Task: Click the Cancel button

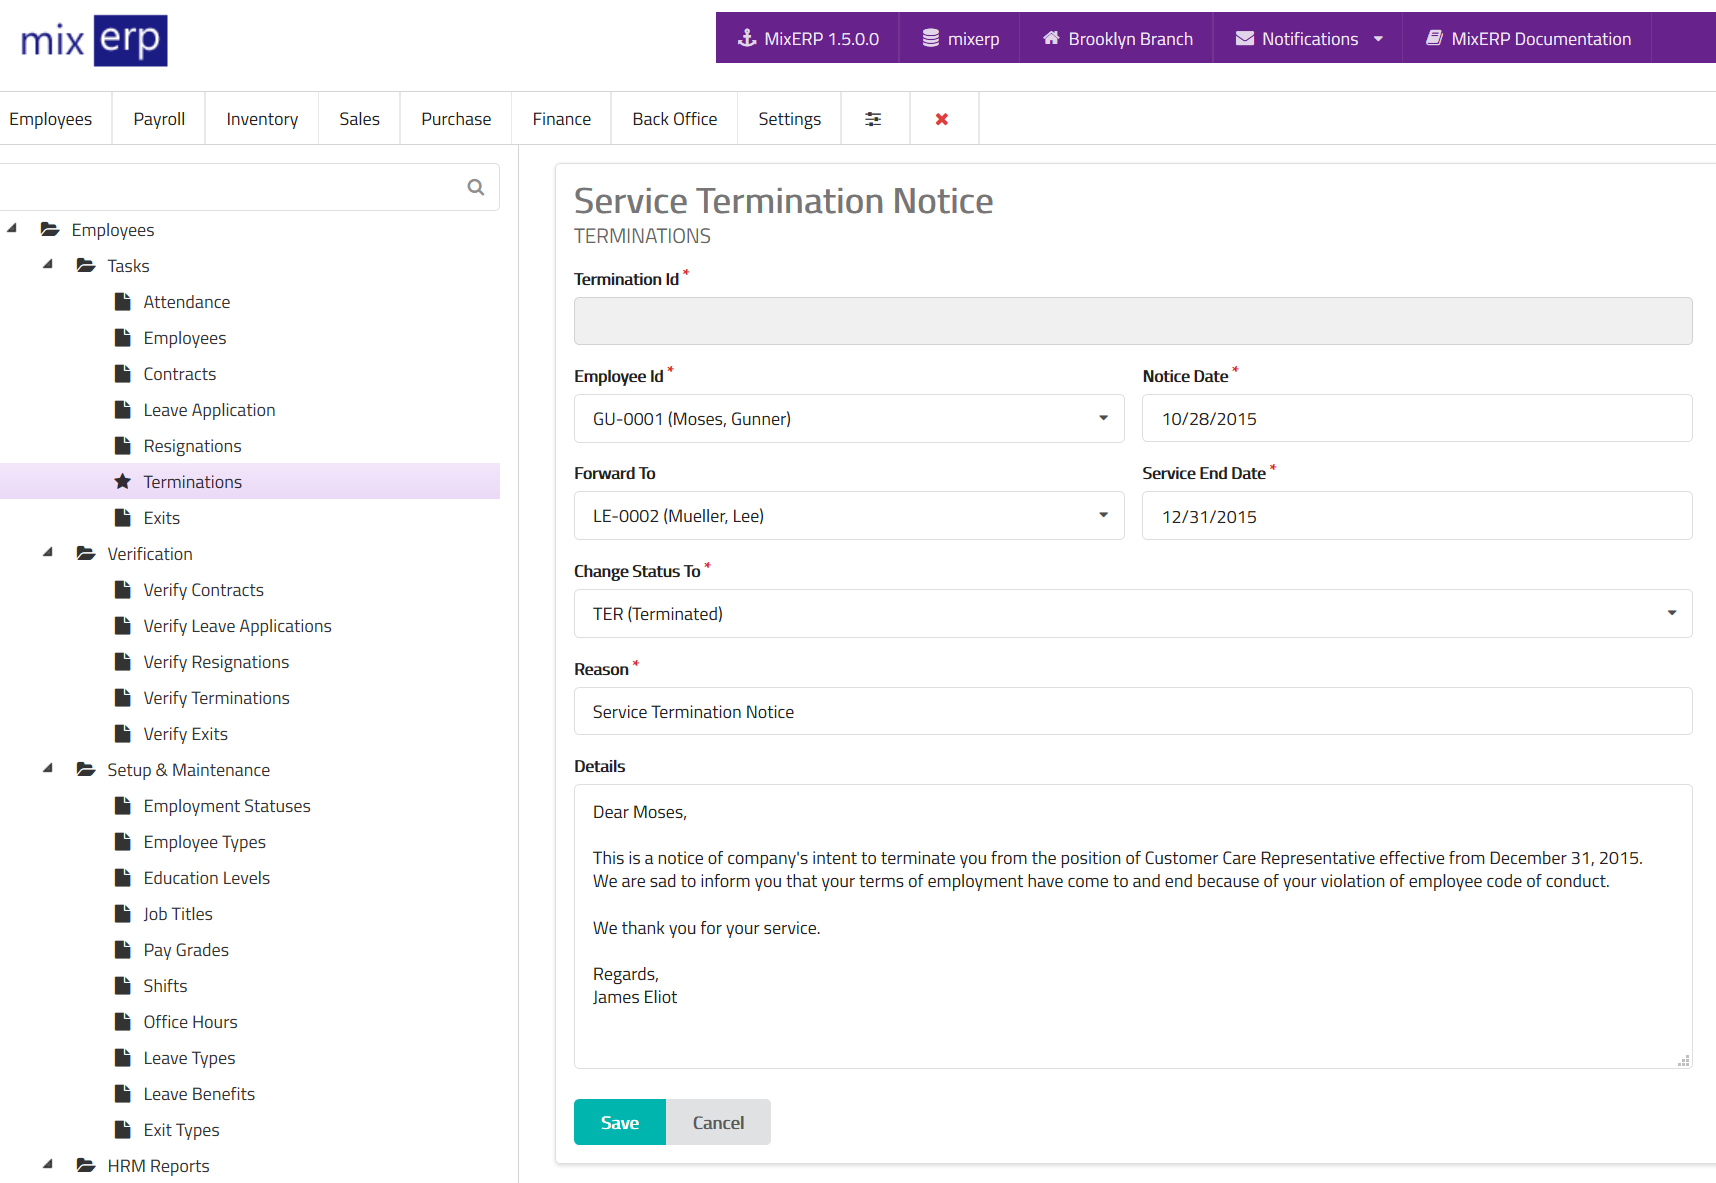Action: [x=718, y=1122]
